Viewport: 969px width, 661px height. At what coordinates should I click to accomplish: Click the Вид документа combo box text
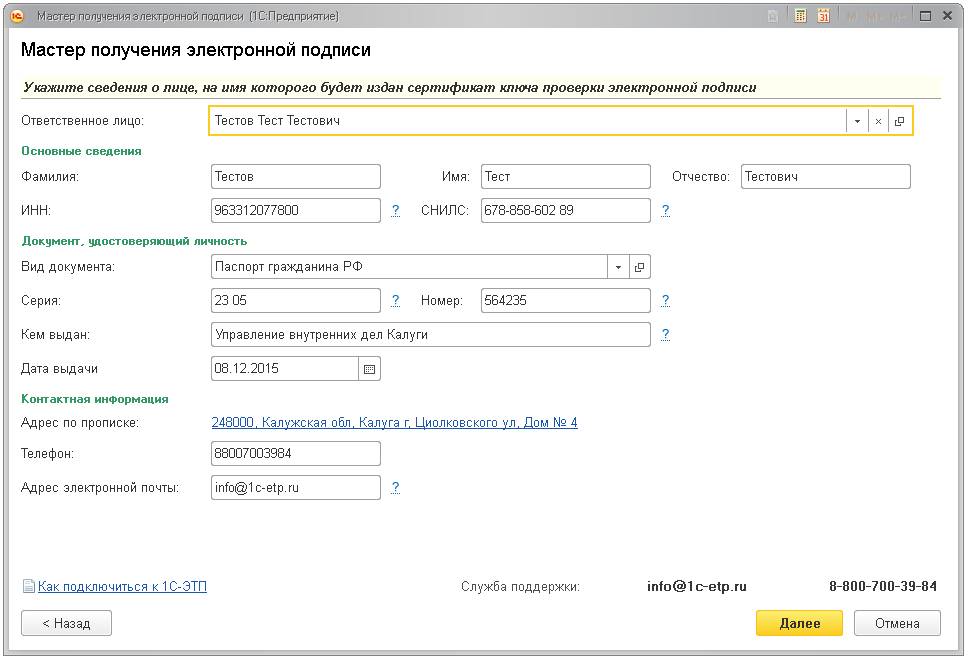click(x=409, y=267)
